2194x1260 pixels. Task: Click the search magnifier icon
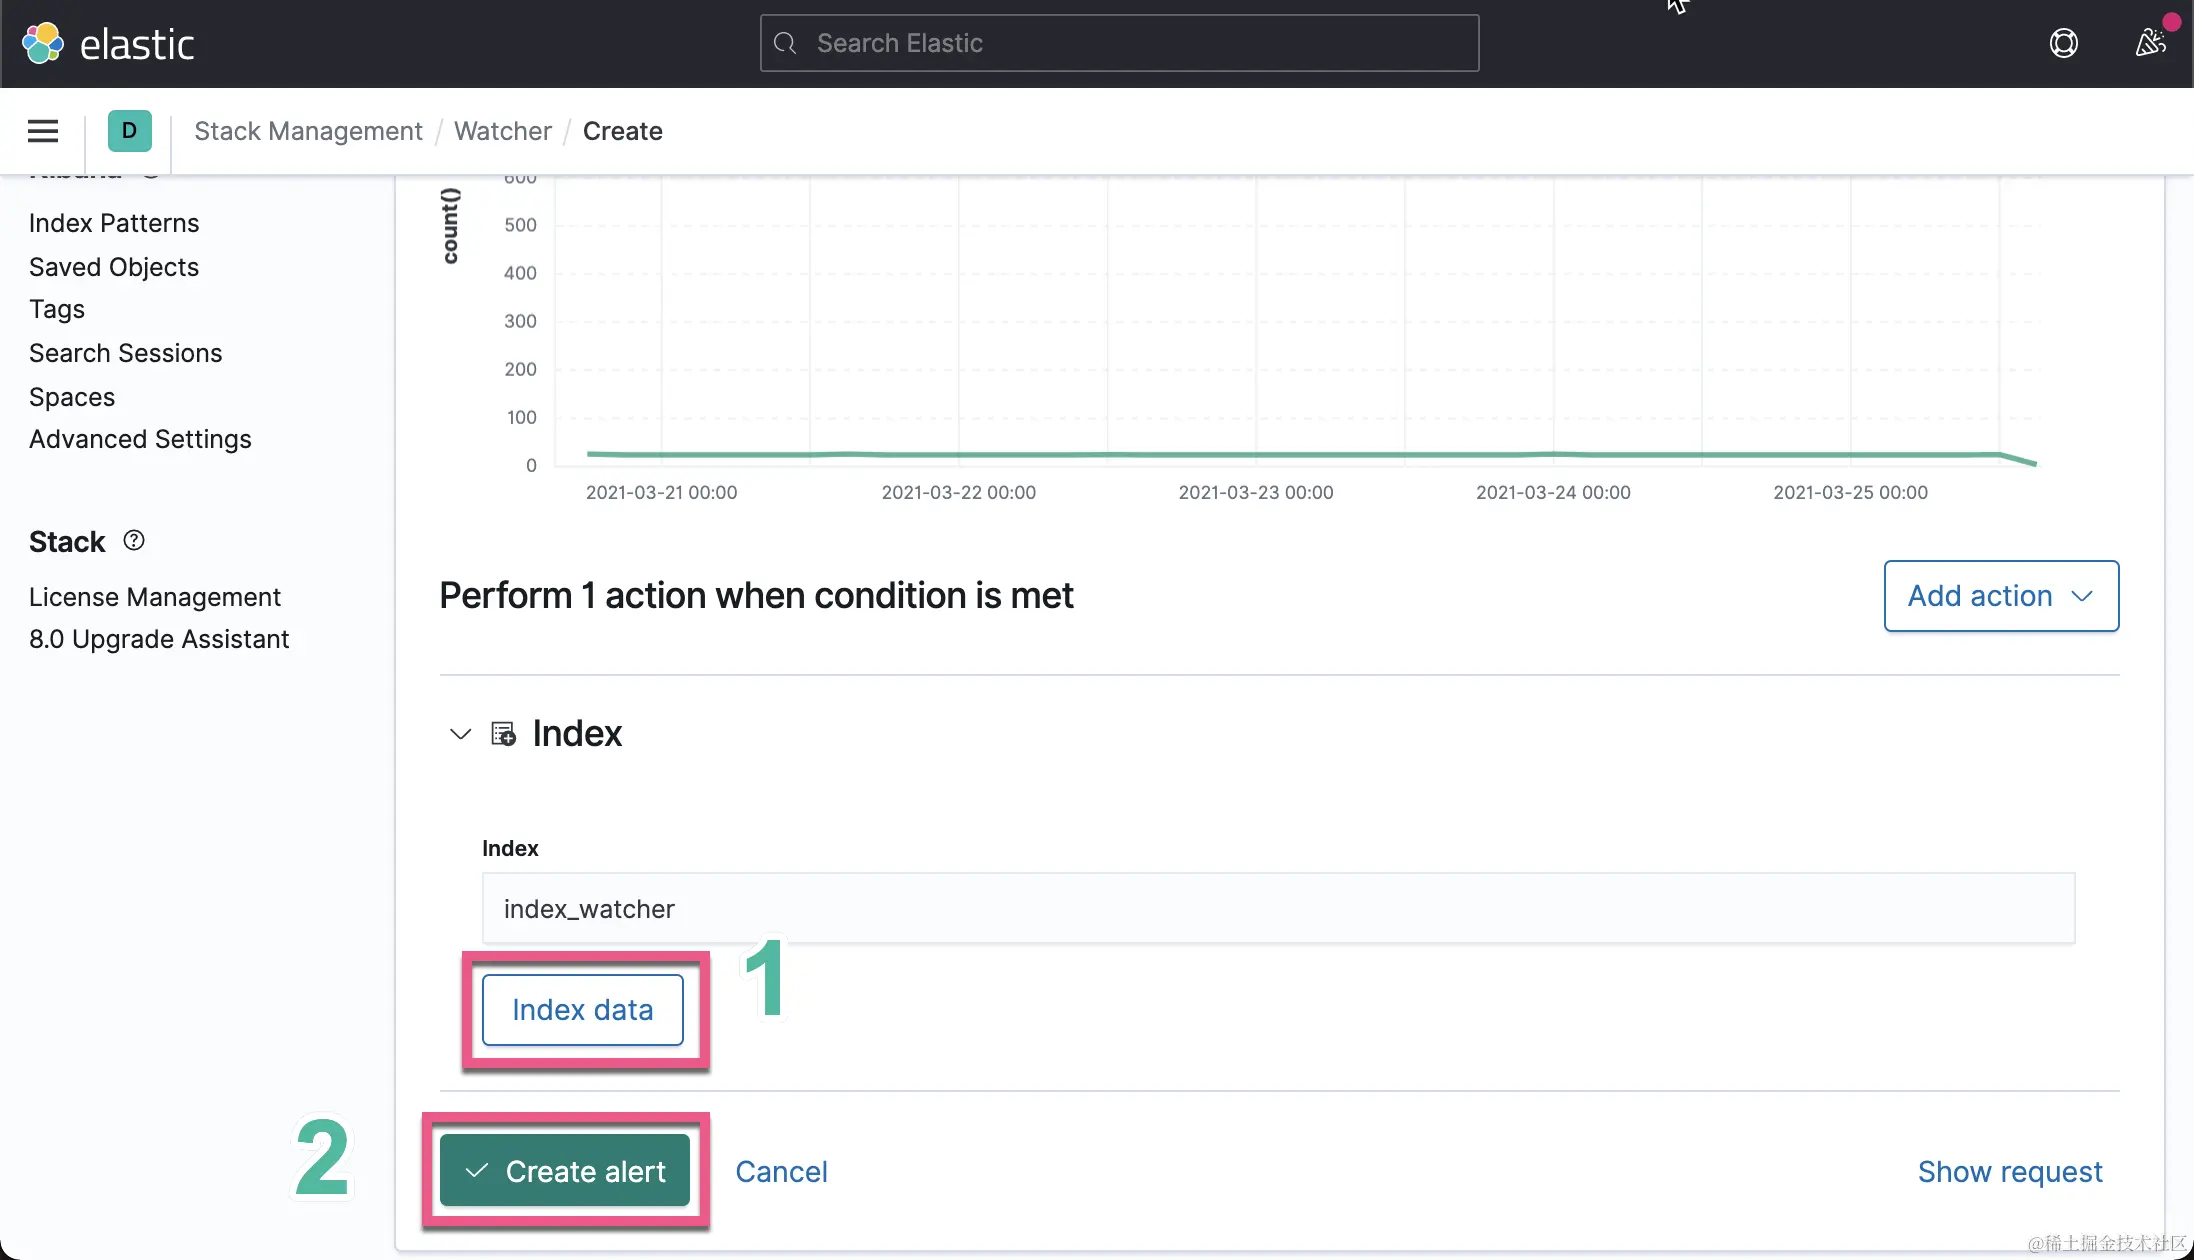785,43
